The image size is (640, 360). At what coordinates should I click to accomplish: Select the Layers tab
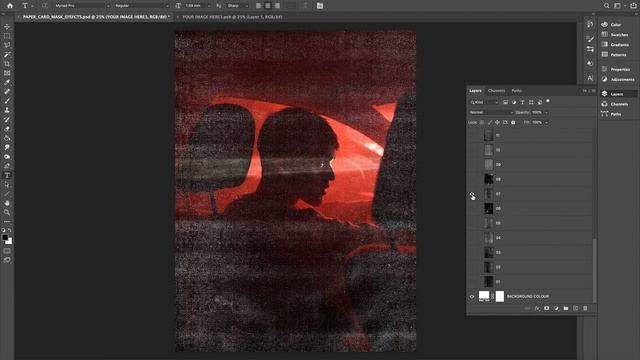476,91
